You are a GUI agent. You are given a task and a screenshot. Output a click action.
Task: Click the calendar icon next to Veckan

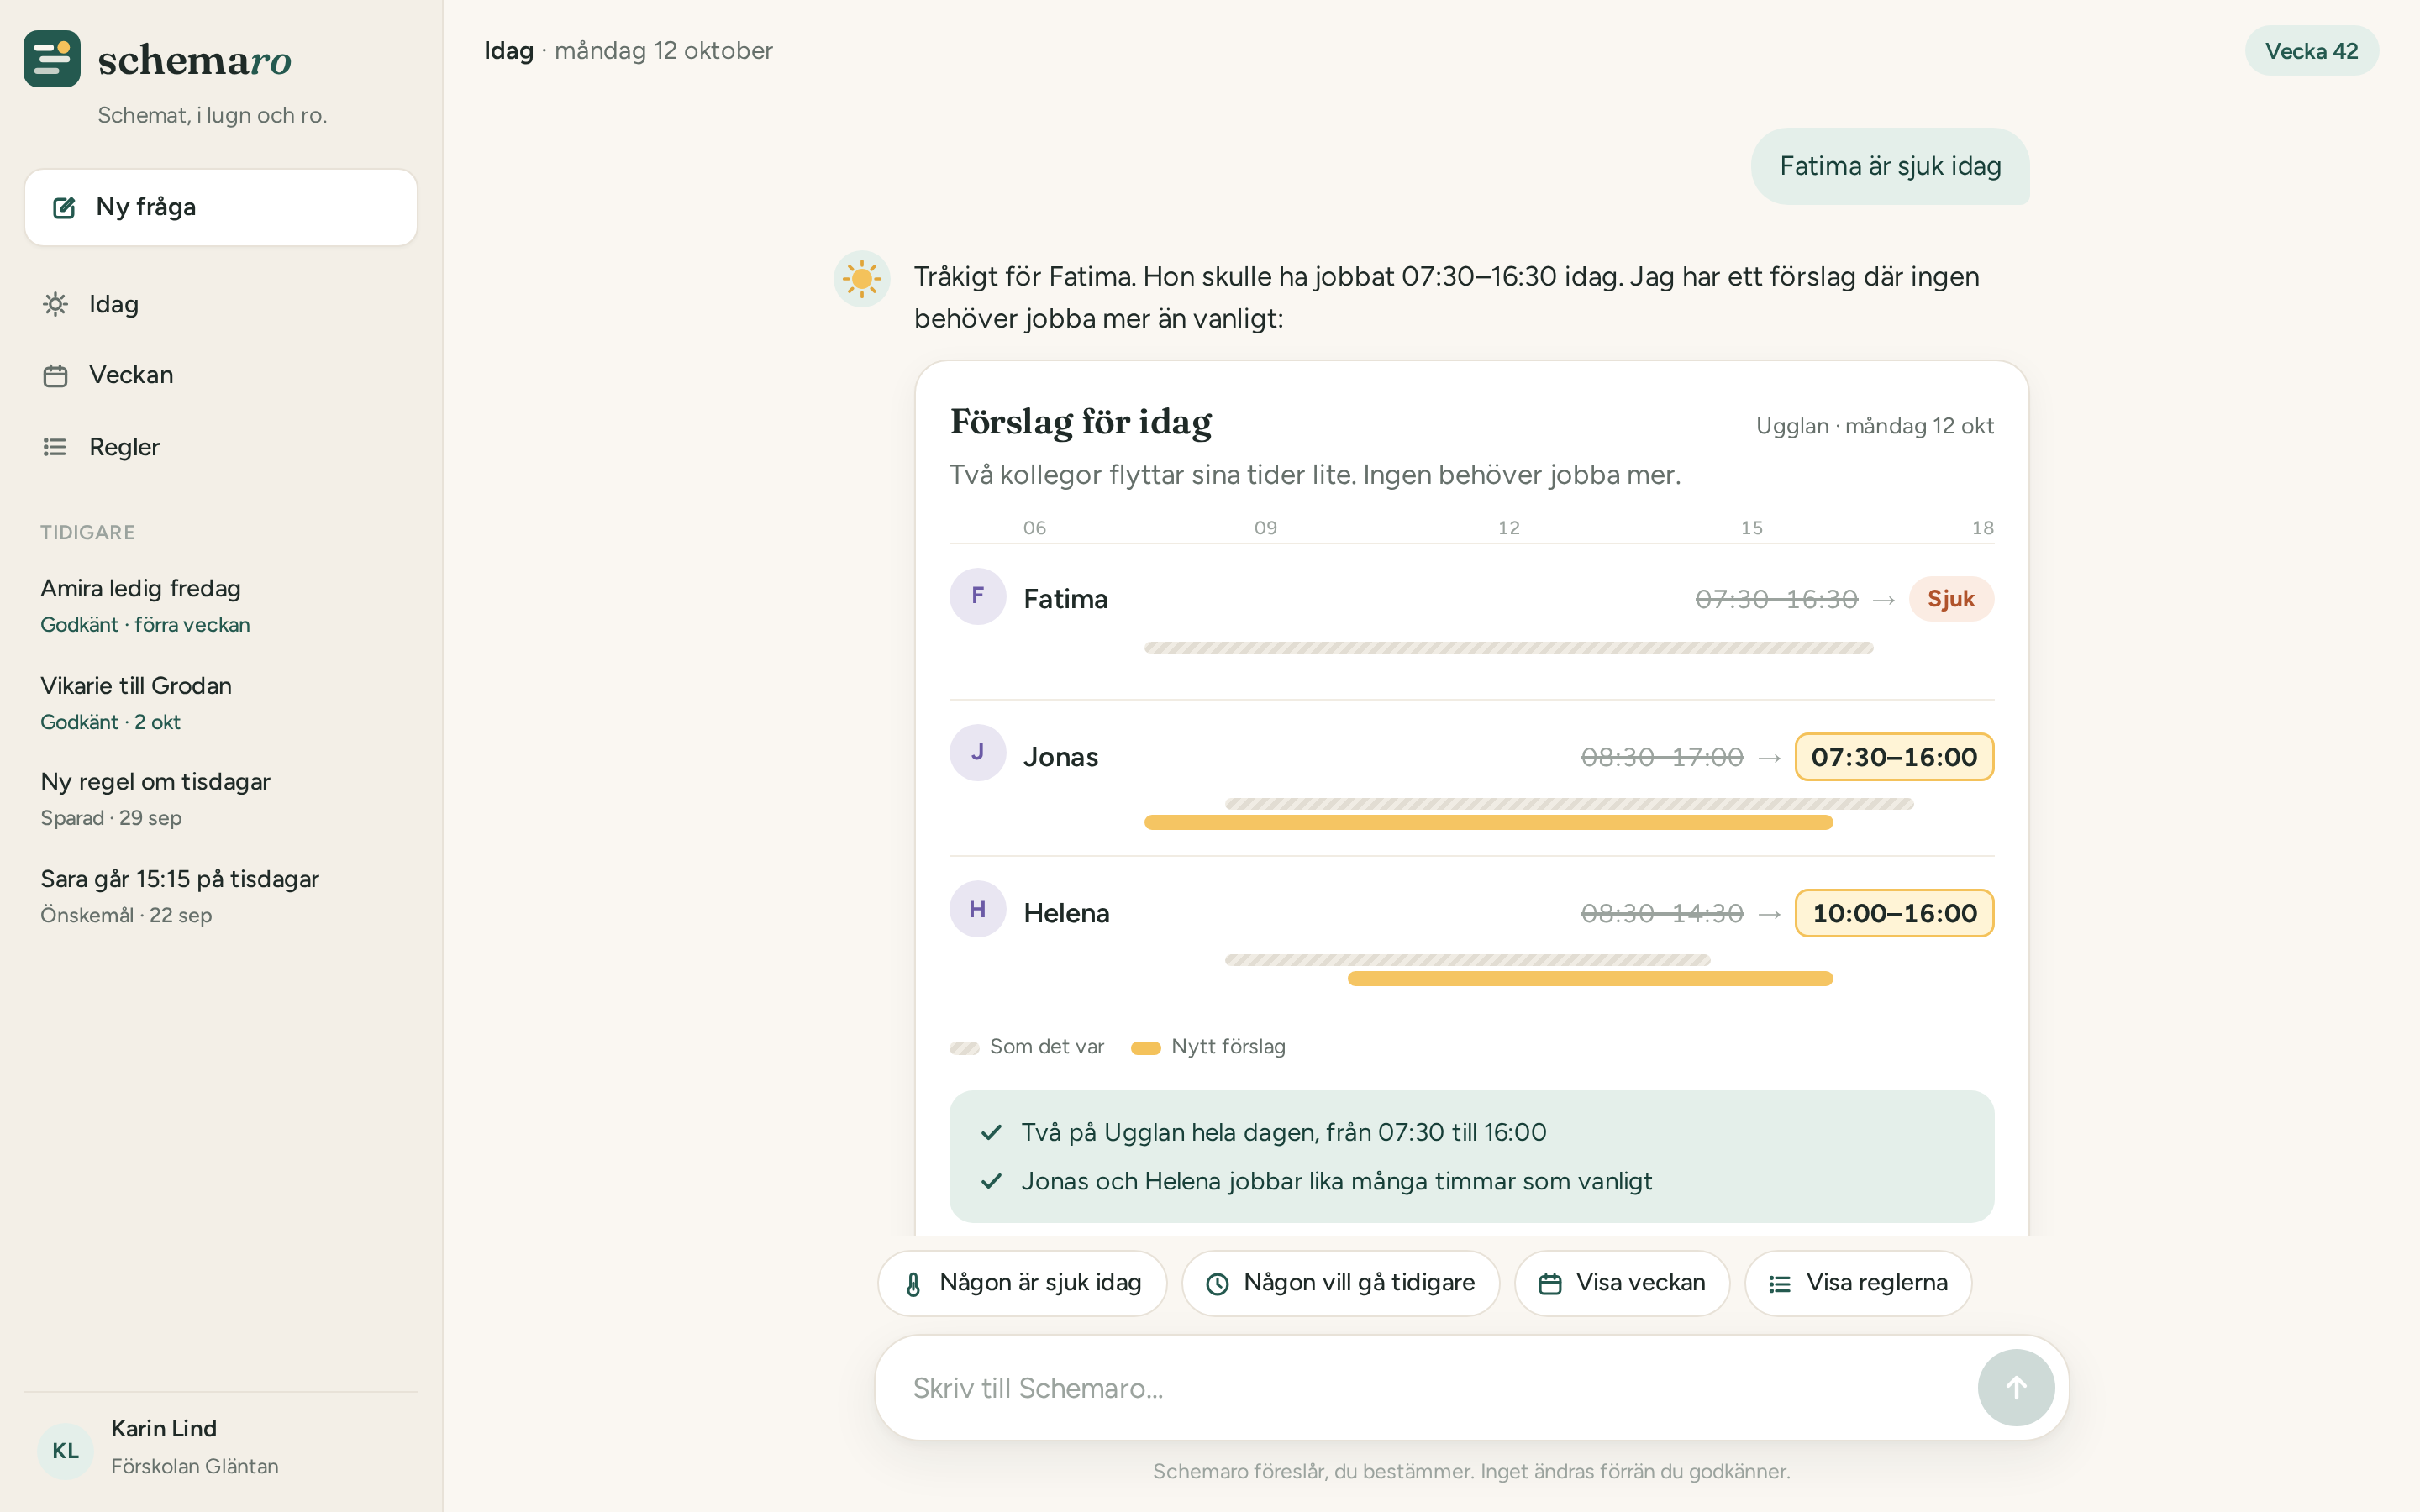click(x=56, y=376)
